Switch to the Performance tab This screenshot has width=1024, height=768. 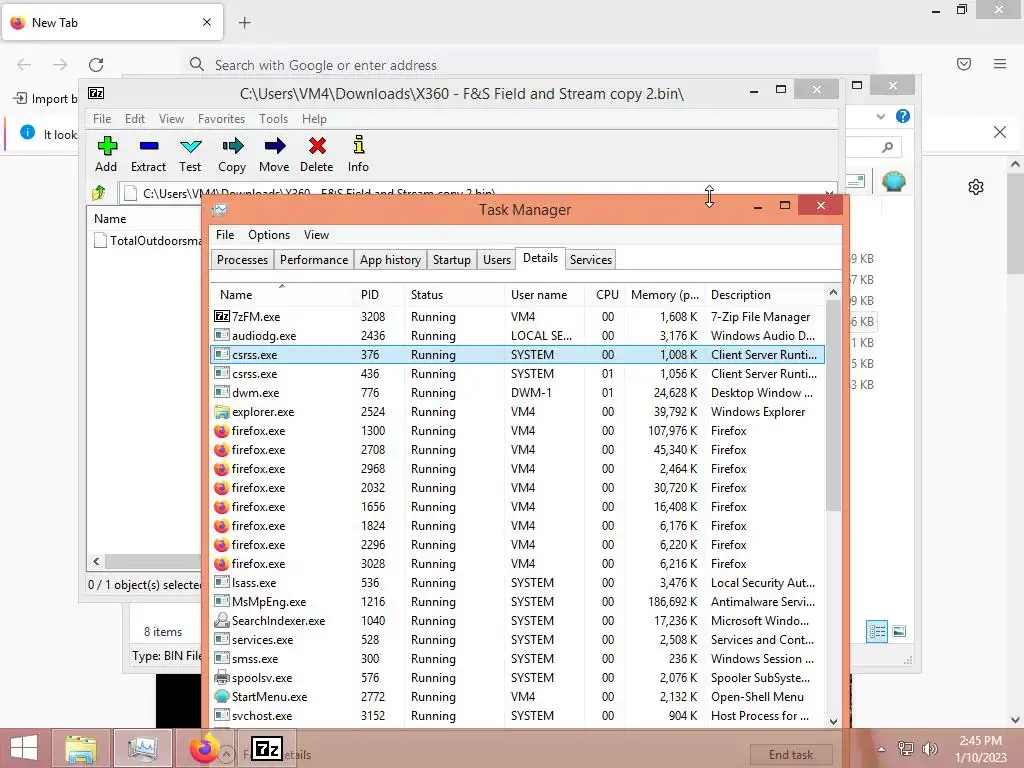314,260
